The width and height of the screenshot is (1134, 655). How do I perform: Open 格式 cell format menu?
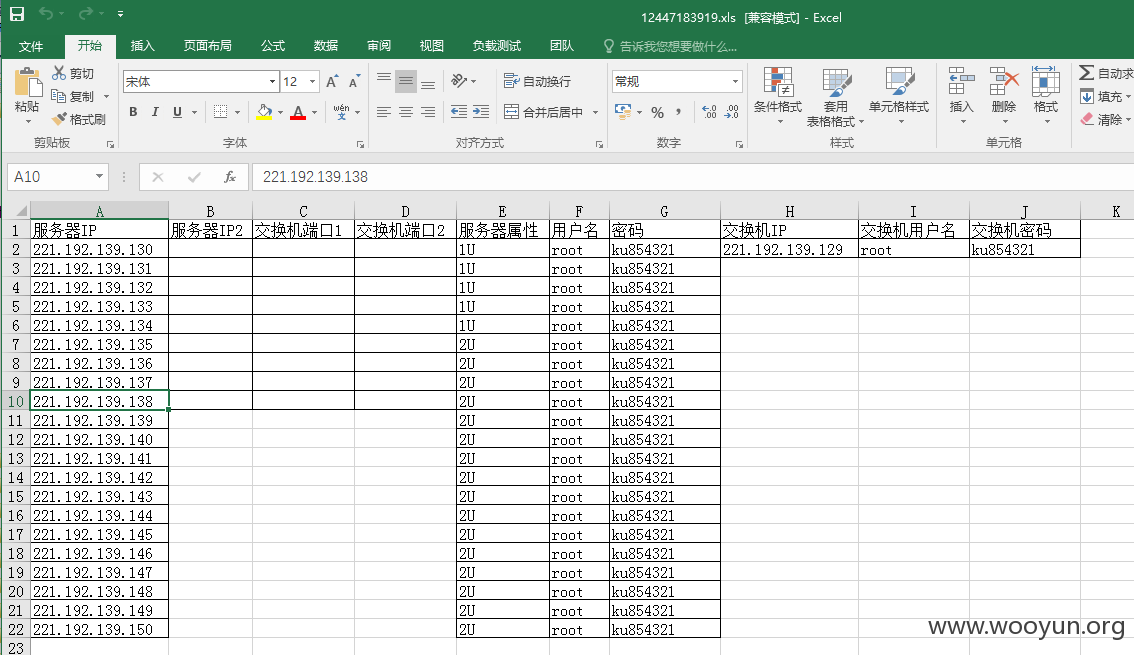point(1046,95)
